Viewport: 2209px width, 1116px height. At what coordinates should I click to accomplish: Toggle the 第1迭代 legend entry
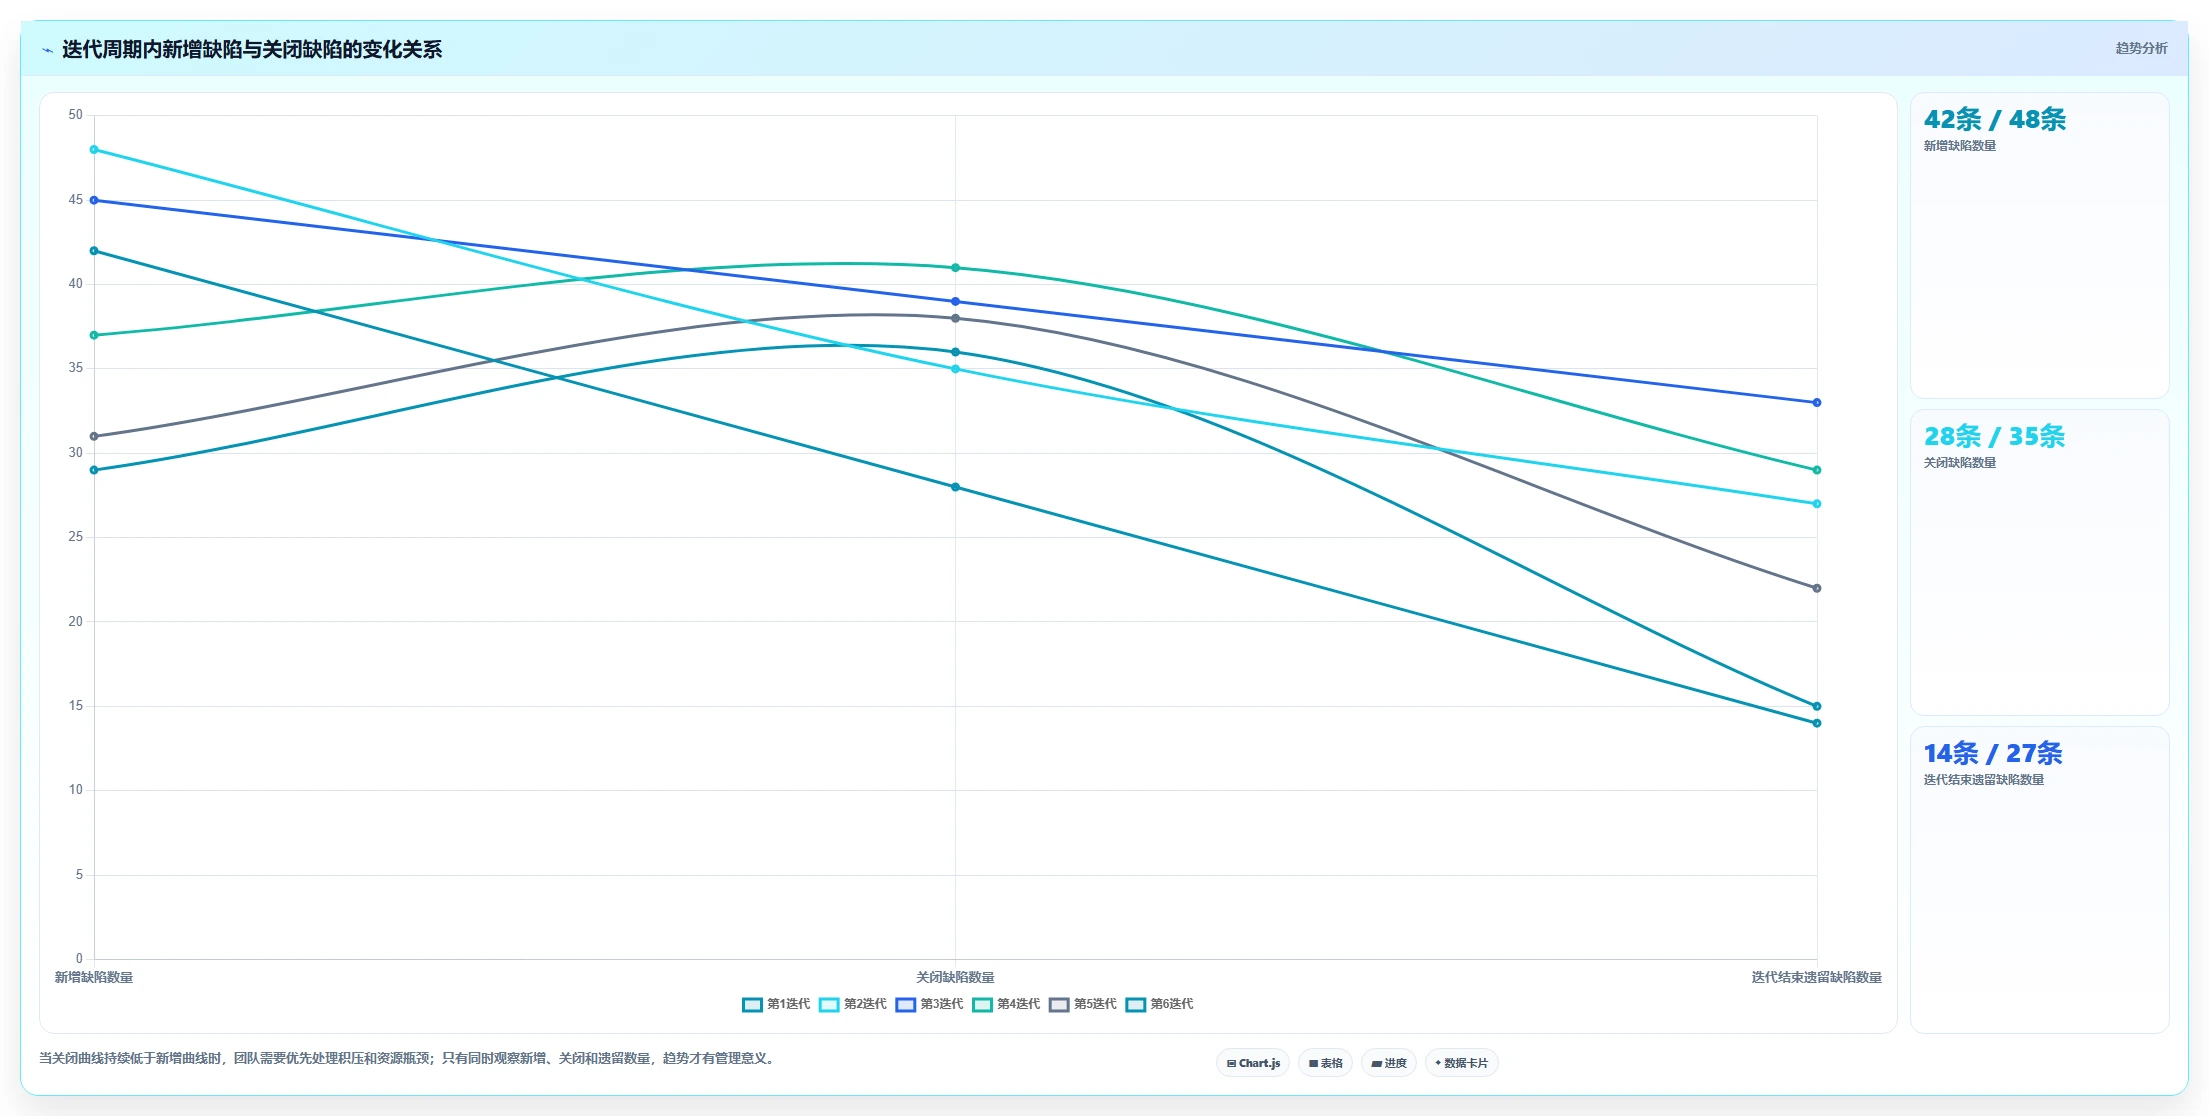tap(776, 1004)
